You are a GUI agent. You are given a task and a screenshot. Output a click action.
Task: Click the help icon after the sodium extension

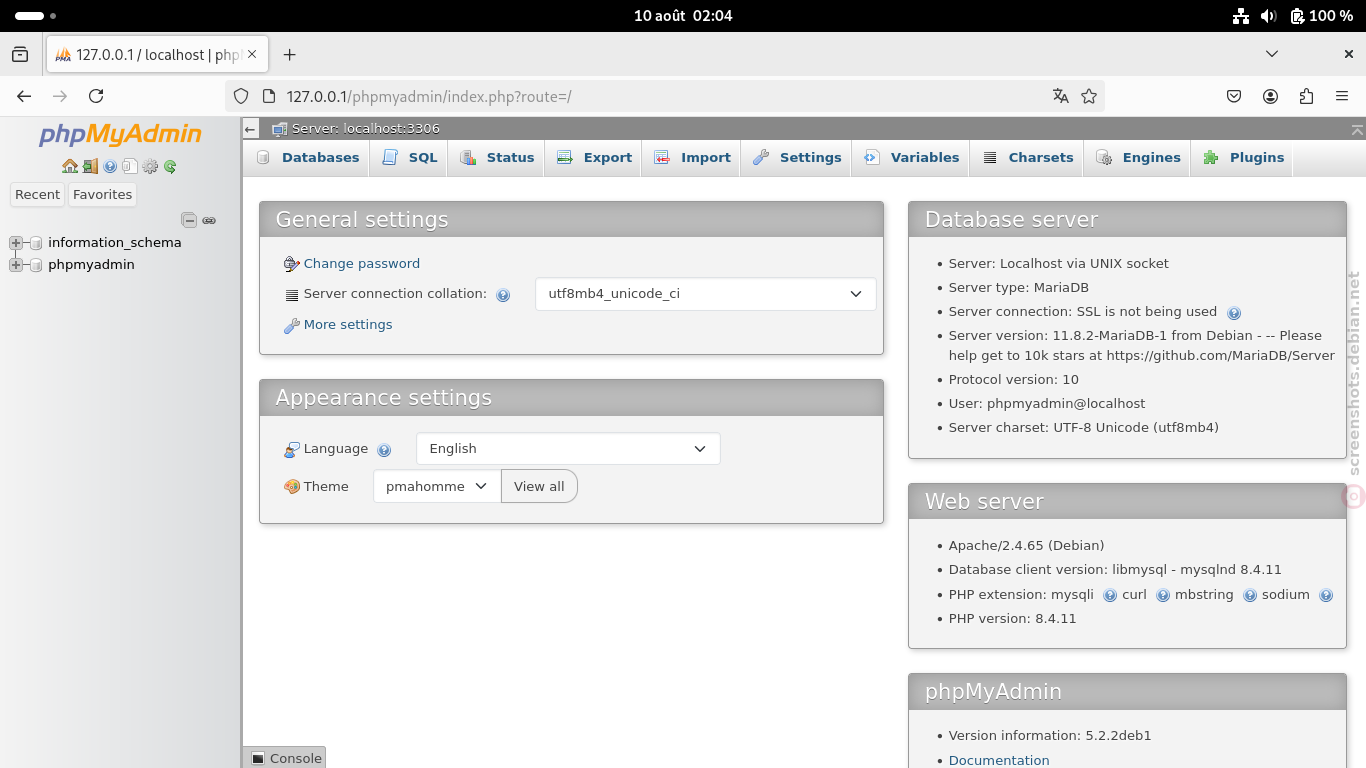(1326, 595)
